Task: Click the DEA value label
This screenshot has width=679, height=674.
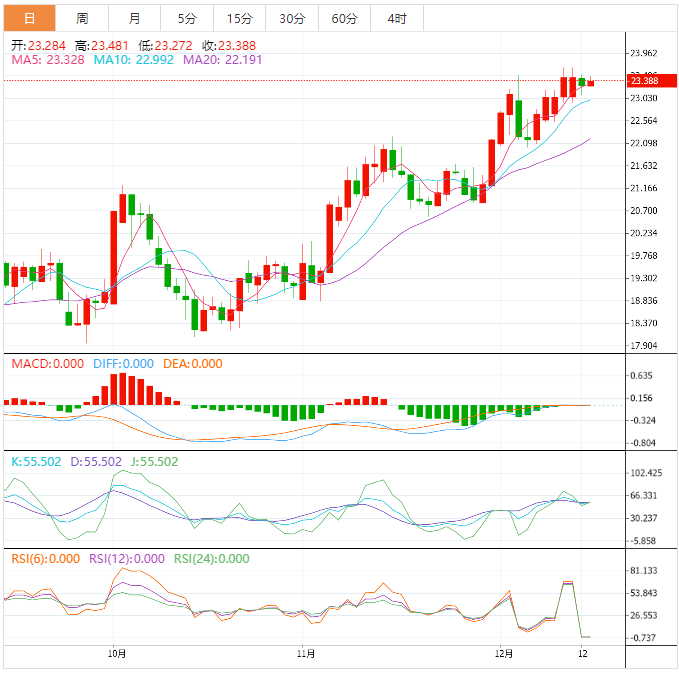Action: pos(193,364)
